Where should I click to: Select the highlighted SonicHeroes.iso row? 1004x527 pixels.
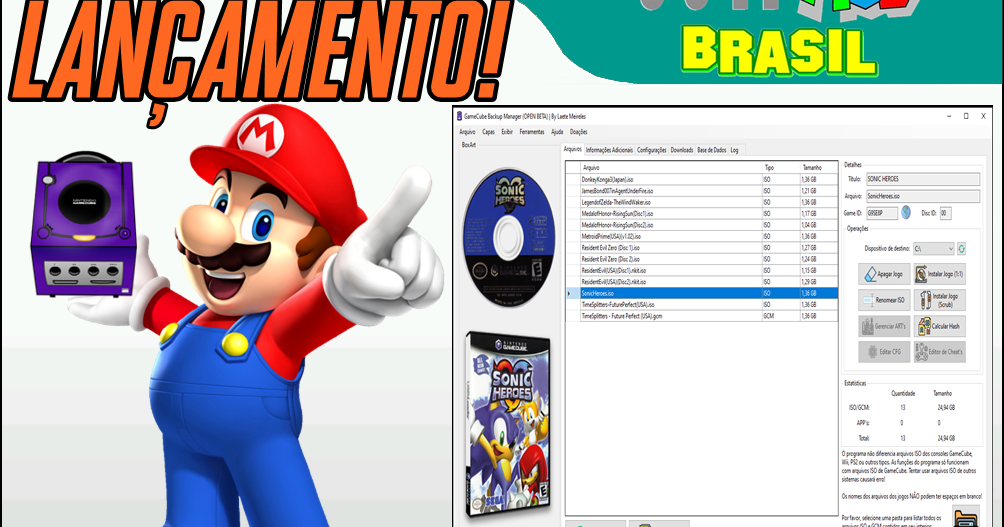pyautogui.click(x=701, y=293)
